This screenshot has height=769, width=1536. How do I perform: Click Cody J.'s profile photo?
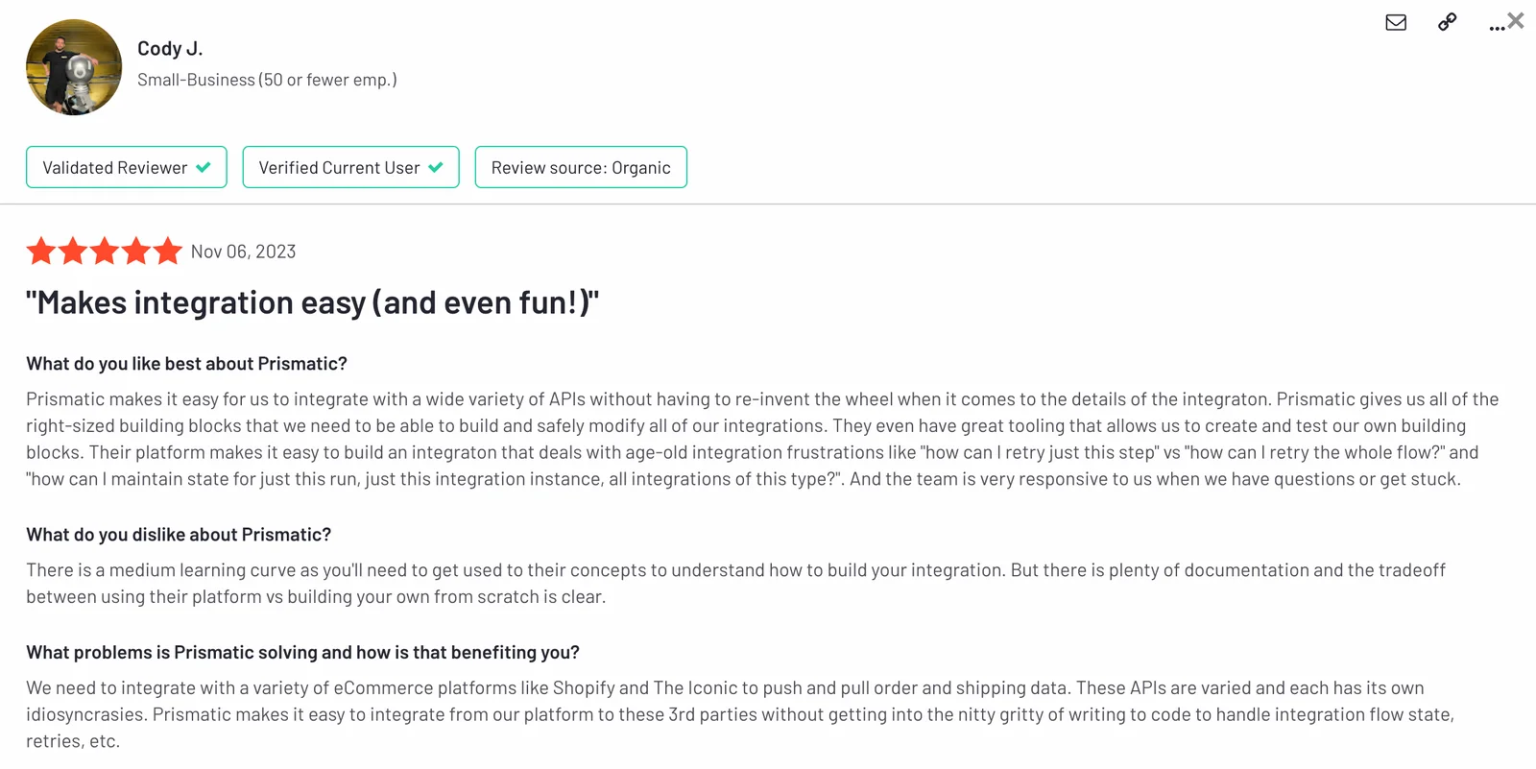click(x=74, y=67)
